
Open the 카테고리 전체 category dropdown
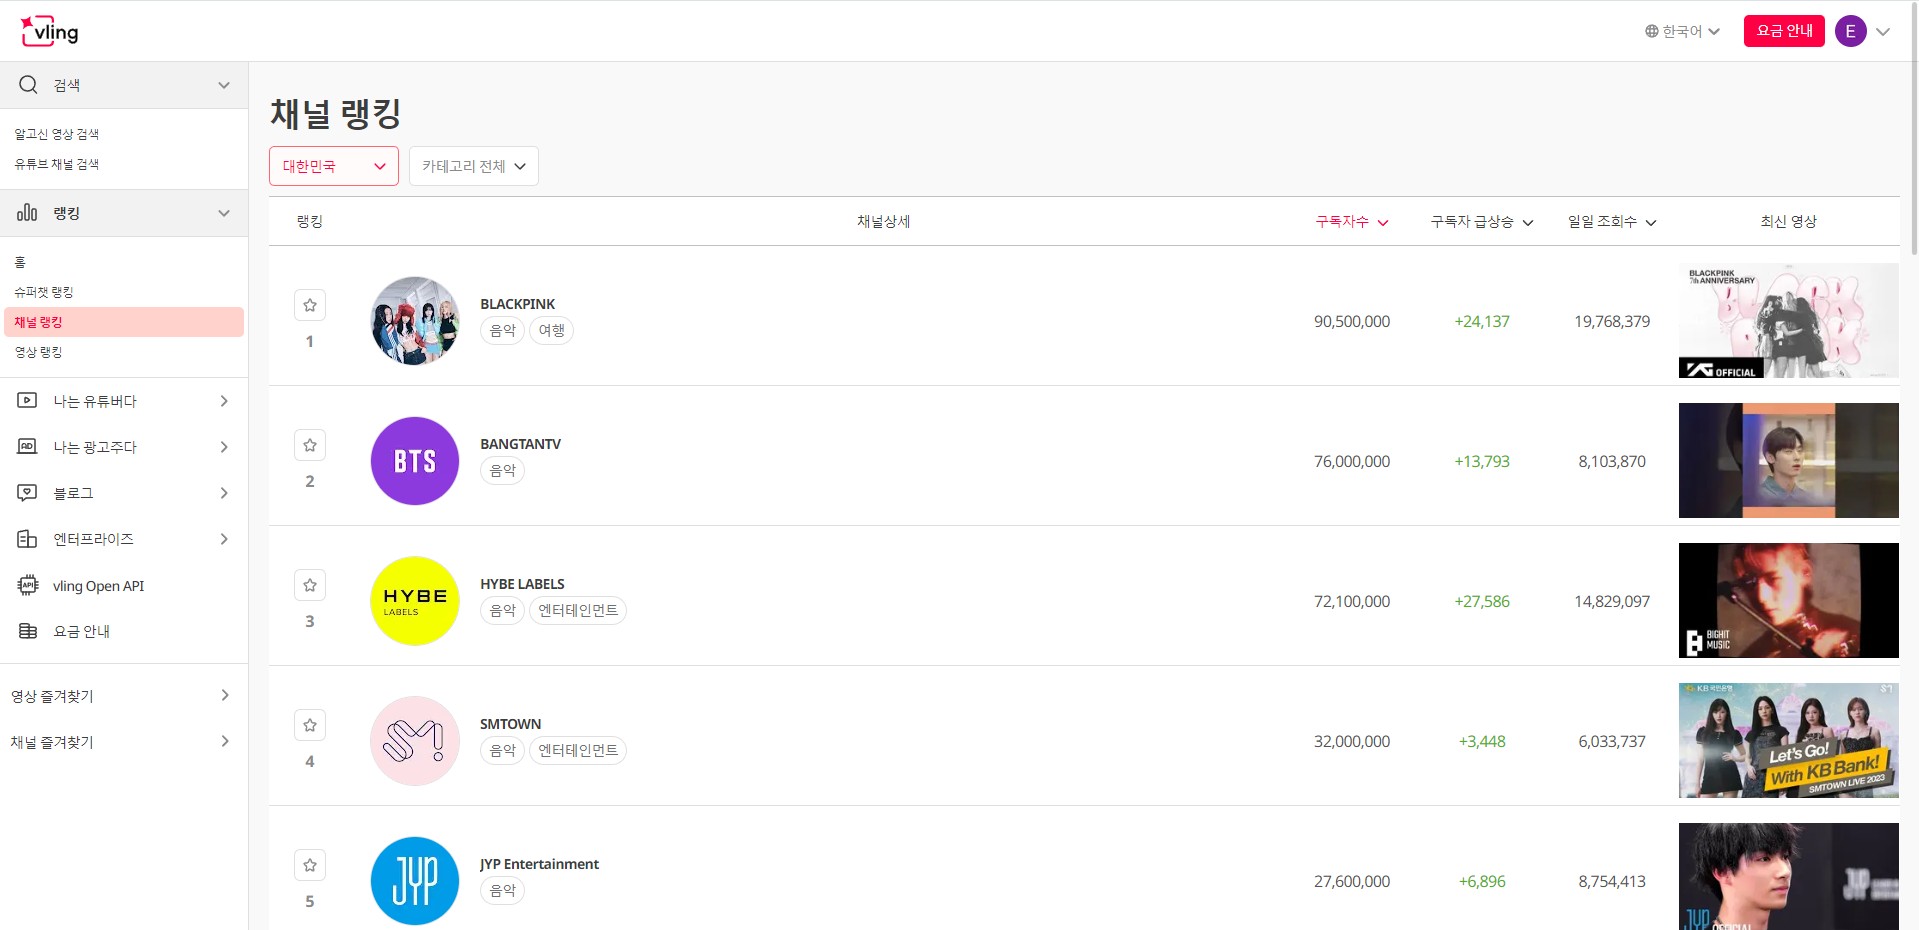pyautogui.click(x=474, y=166)
